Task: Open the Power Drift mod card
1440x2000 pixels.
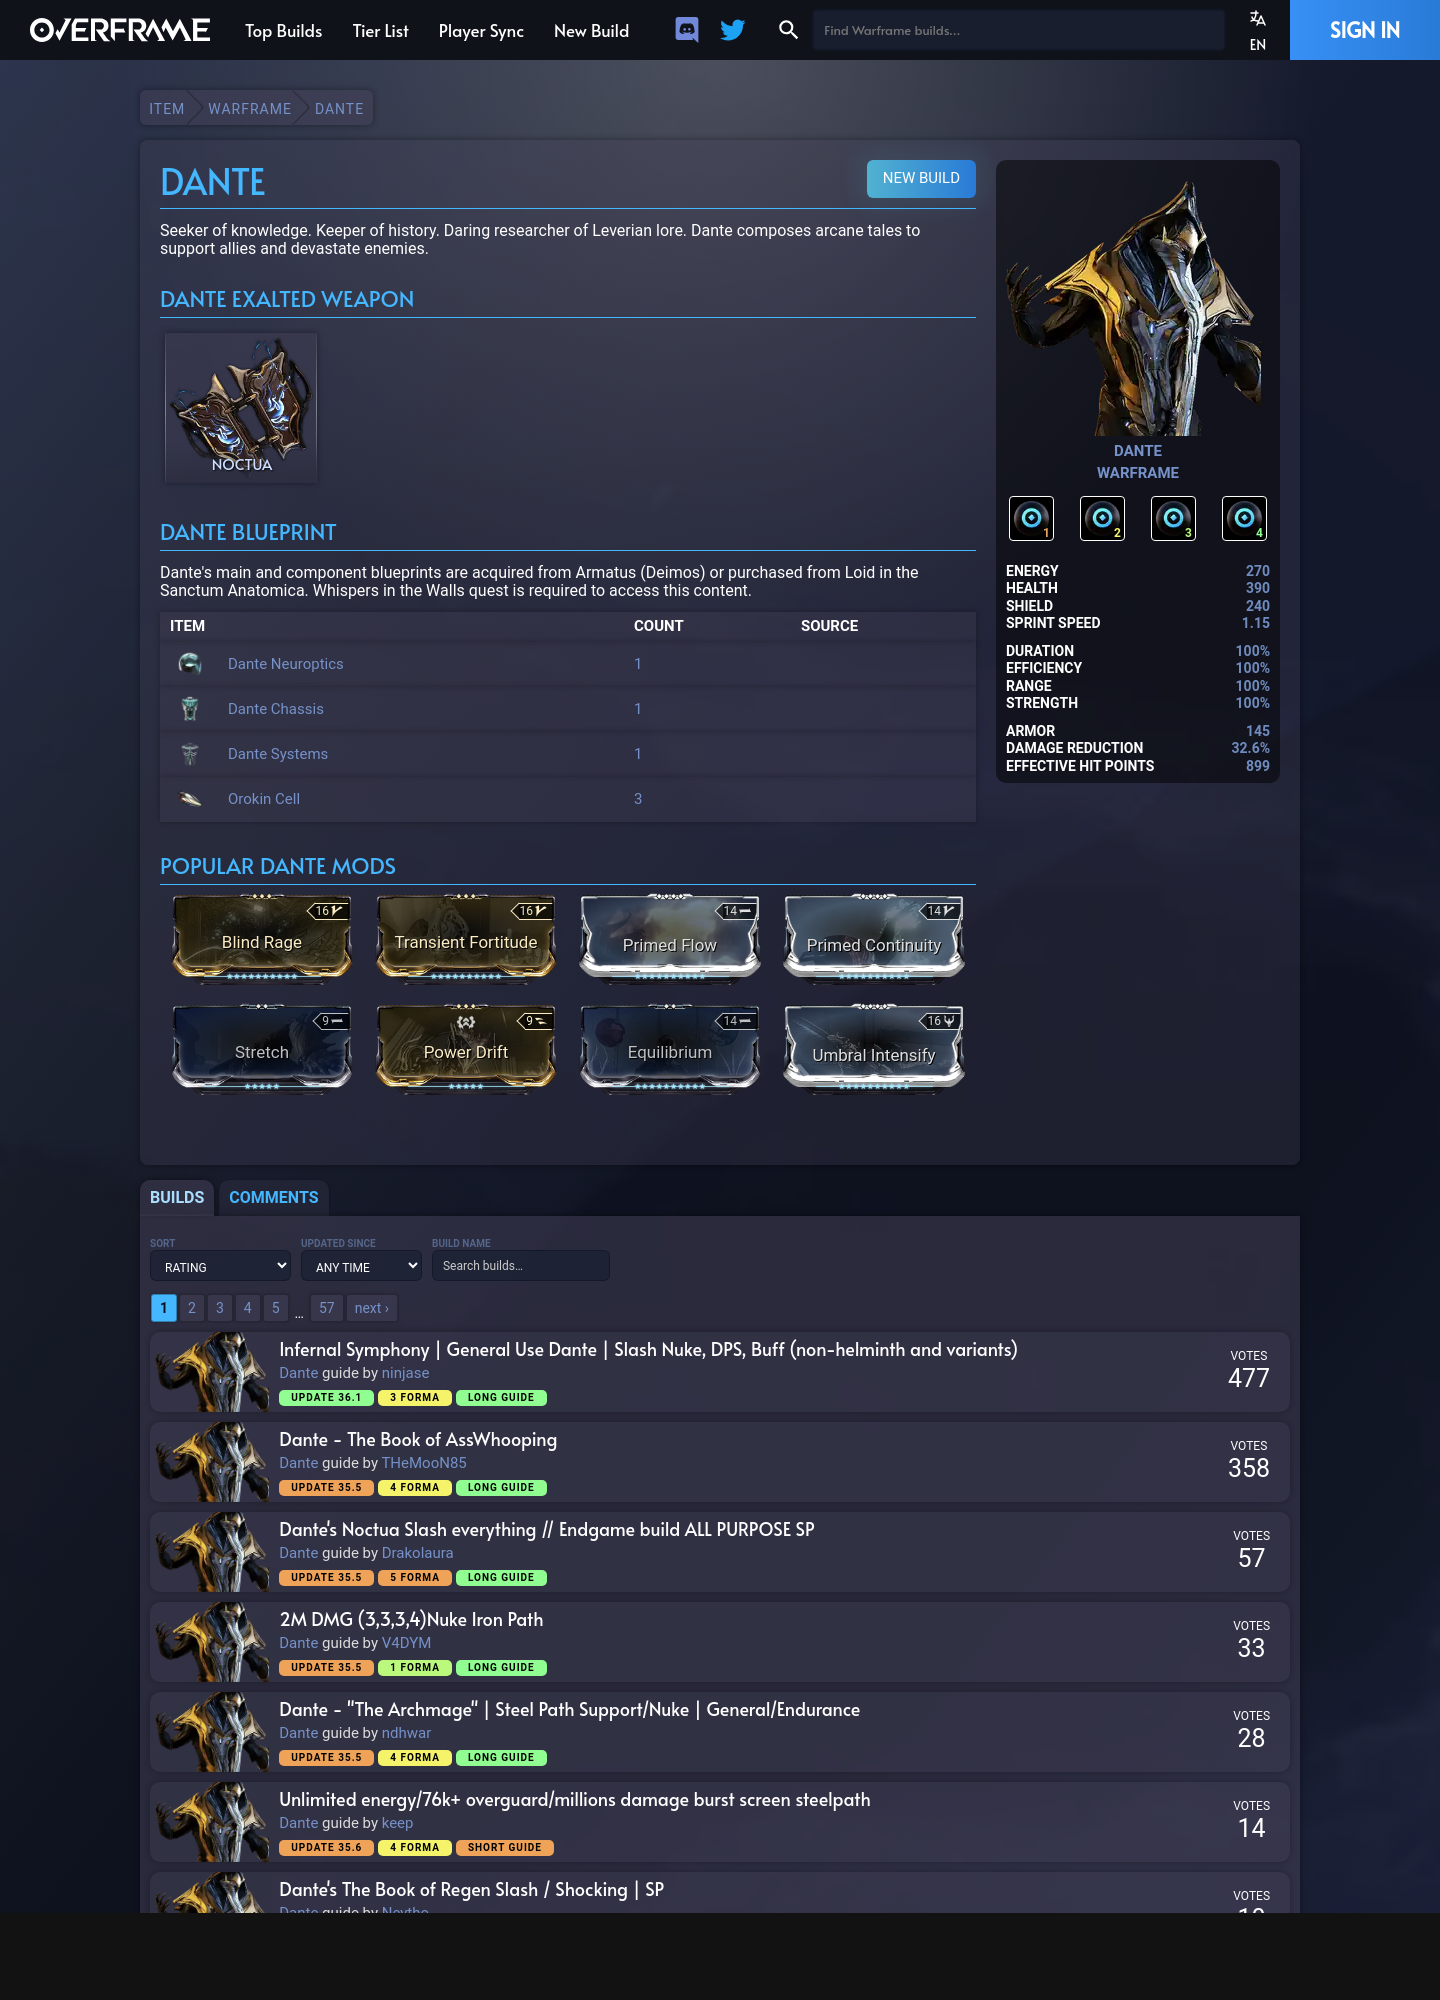Action: tap(466, 1048)
